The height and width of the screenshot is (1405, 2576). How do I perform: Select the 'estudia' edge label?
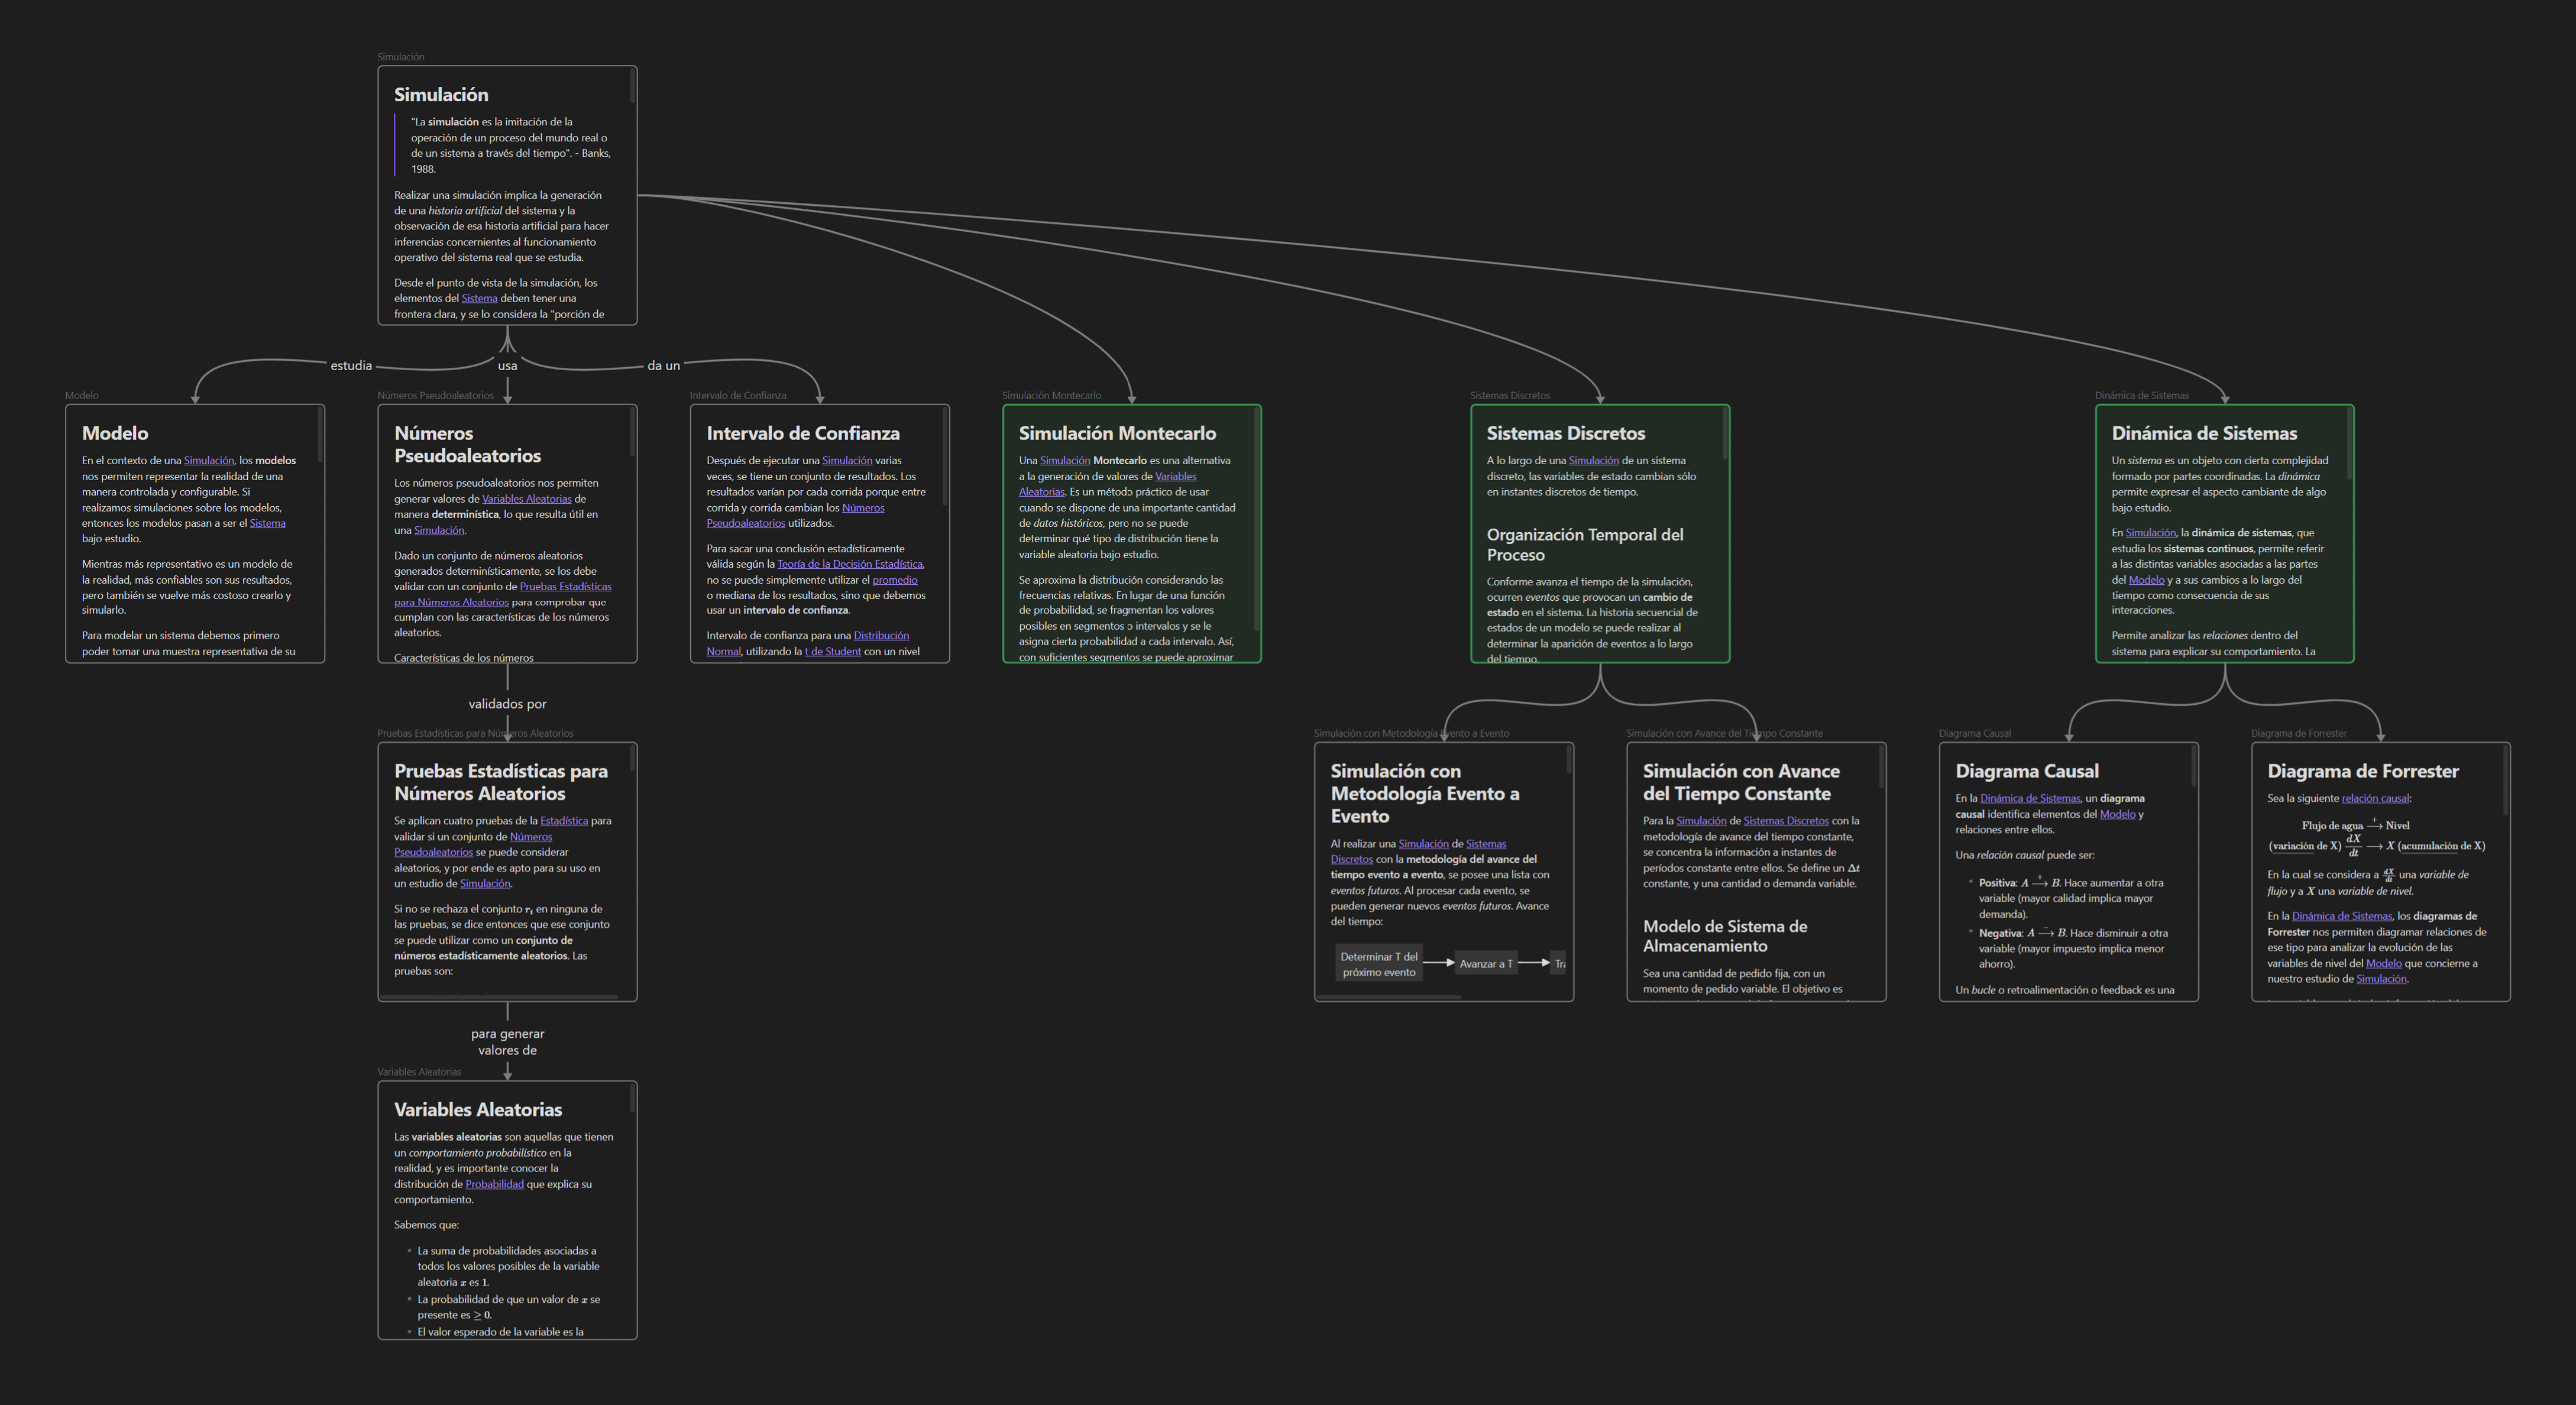(x=351, y=365)
